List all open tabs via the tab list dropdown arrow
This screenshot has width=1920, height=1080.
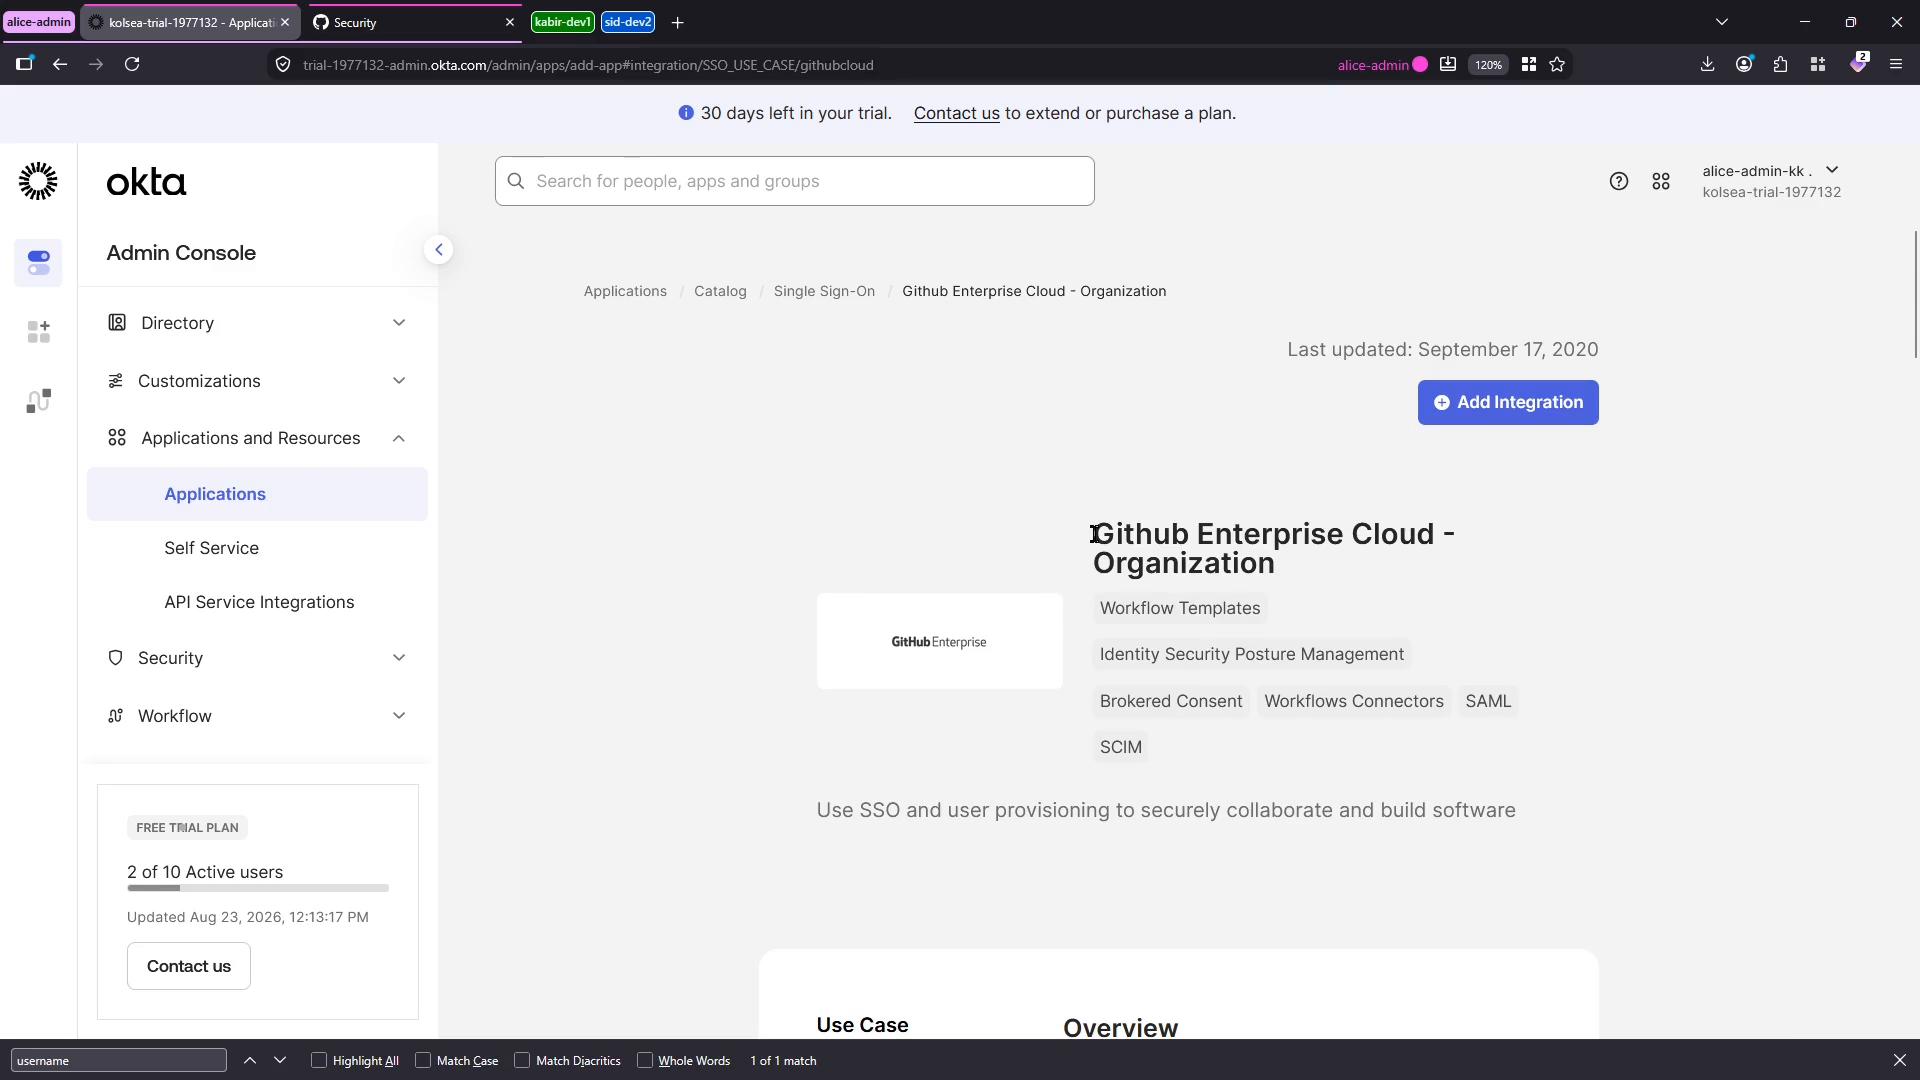[x=1721, y=22]
